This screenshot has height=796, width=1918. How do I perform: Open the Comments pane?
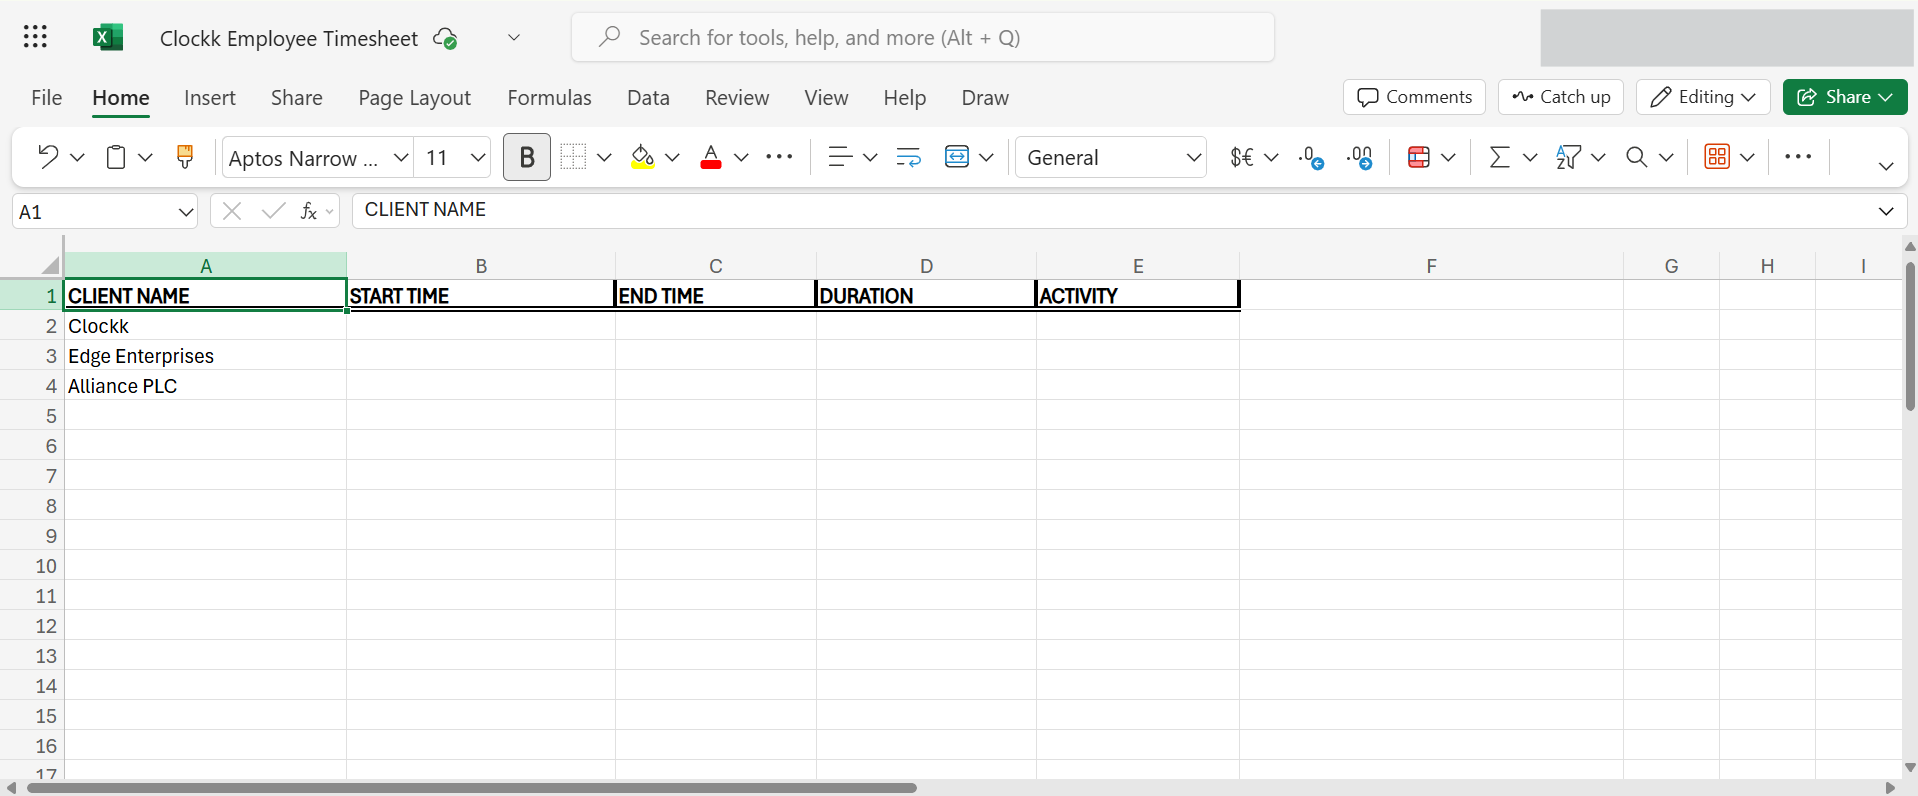1414,97
